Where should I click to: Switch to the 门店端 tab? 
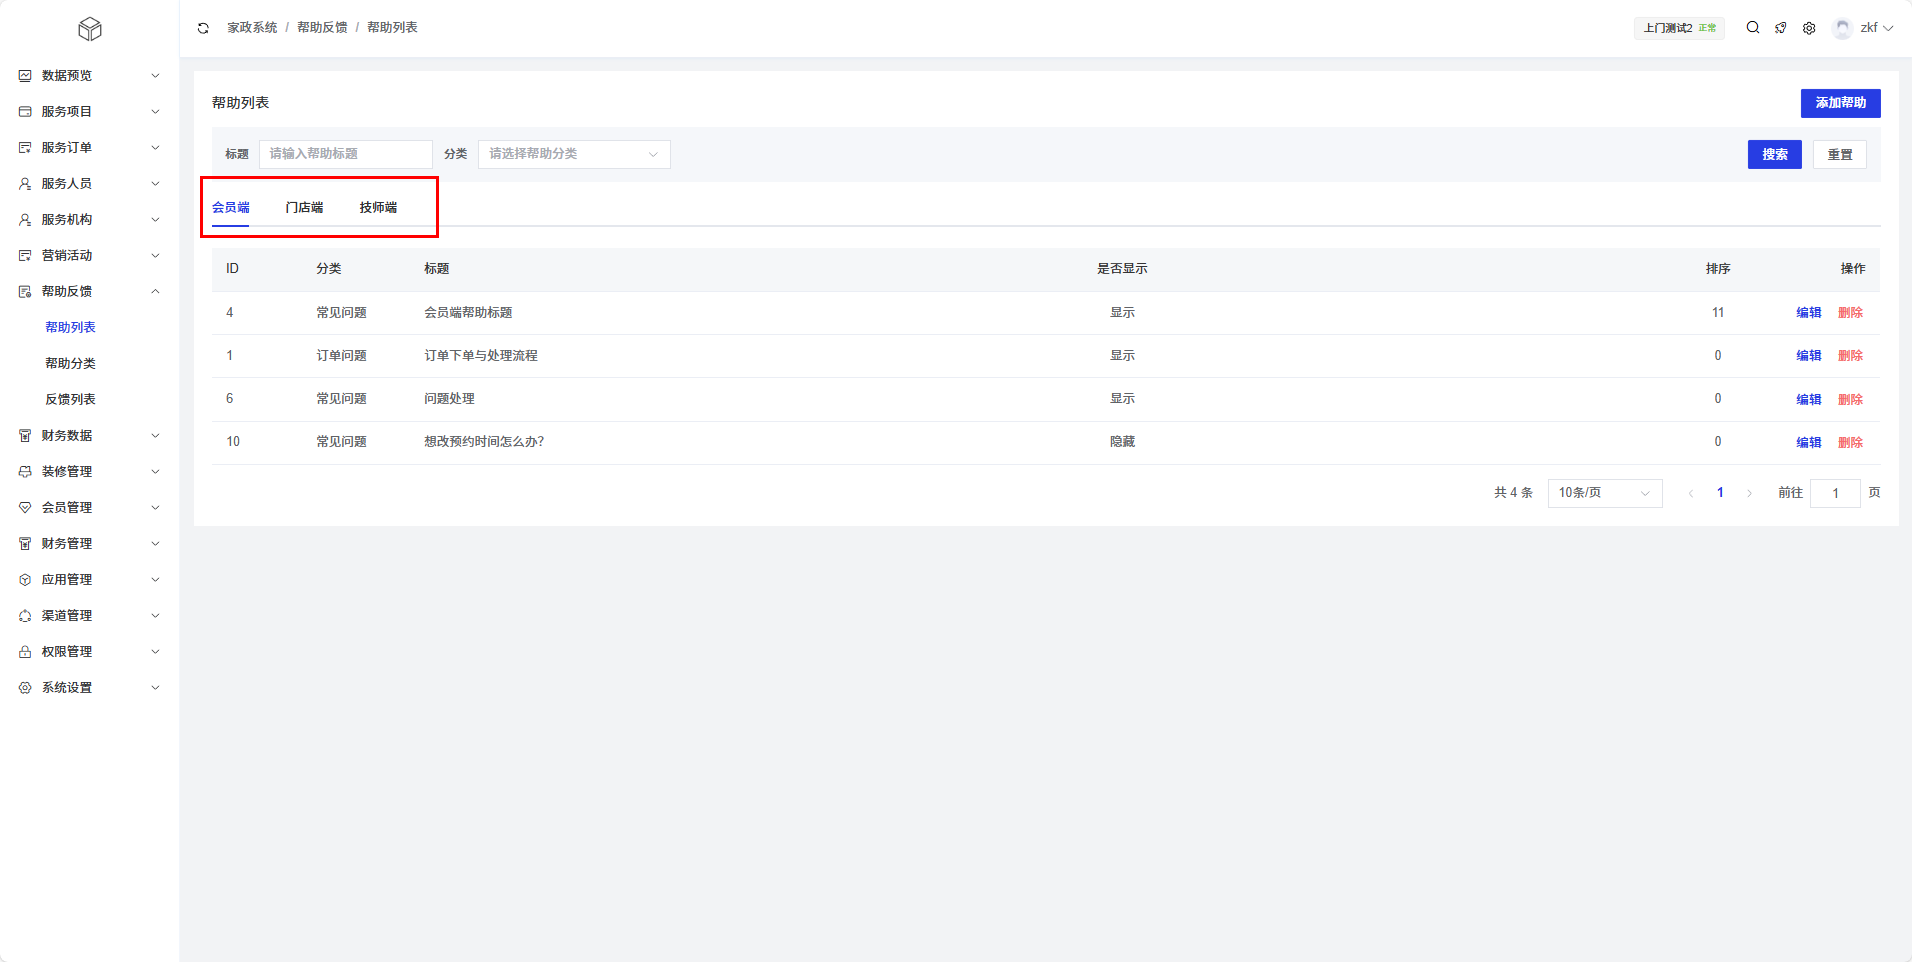click(x=304, y=208)
